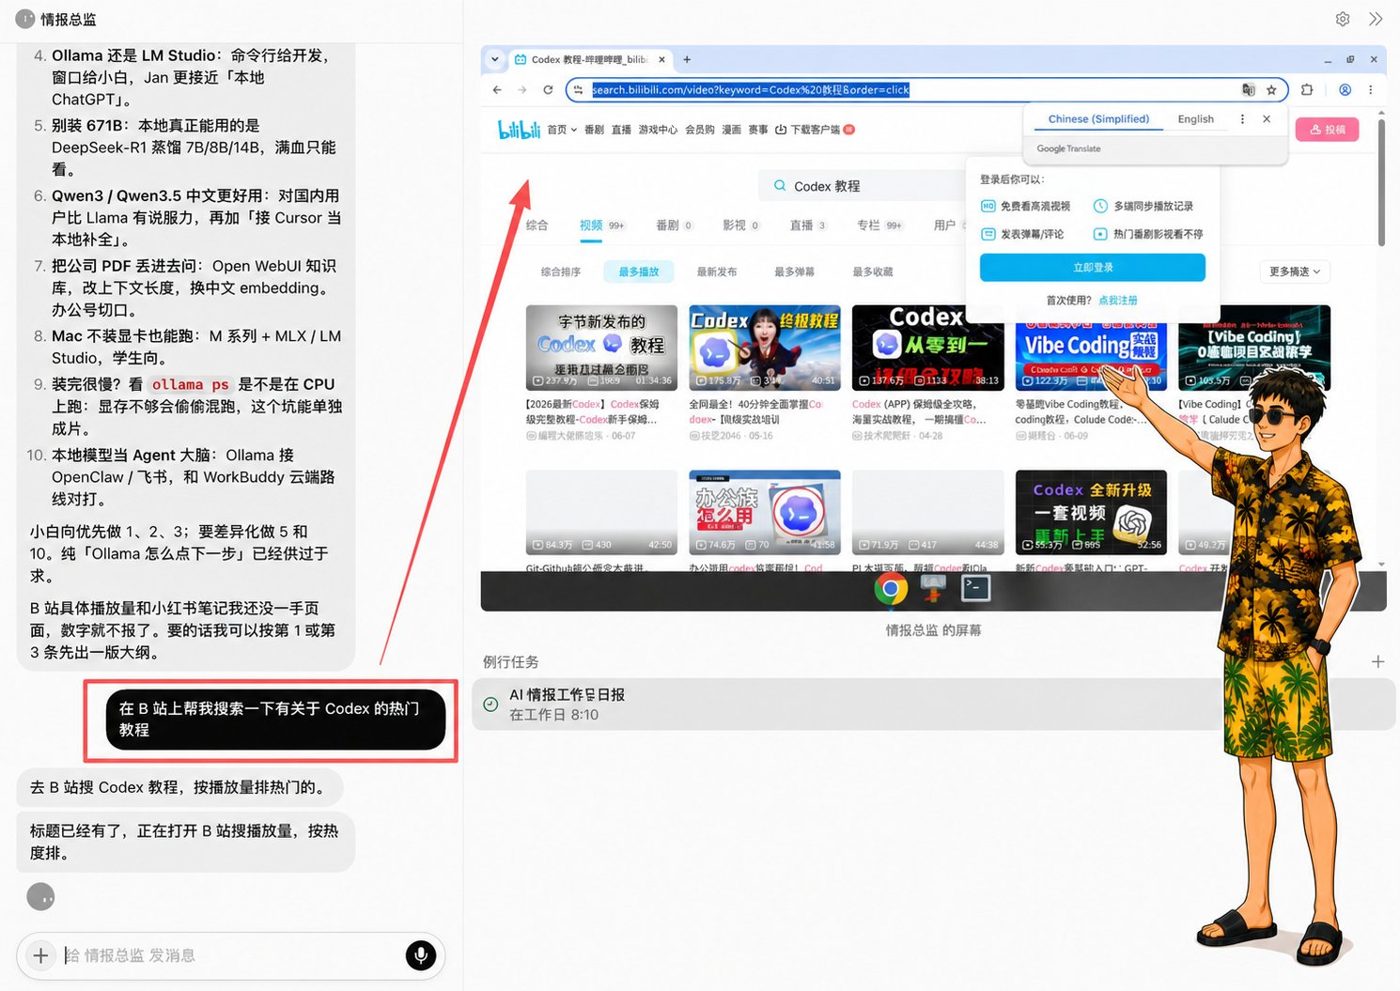Image resolution: width=1400 pixels, height=991 pixels.
Task: Add an attachment with the plus button in message box
Action: point(40,956)
